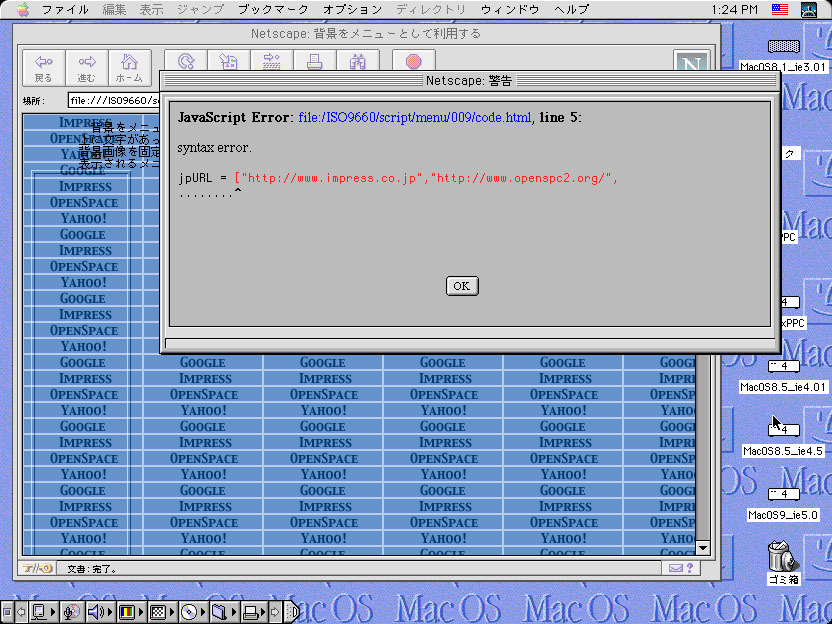832x624 pixels.
Task: Go forward with the 進む toolbar button
Action: (x=86, y=68)
